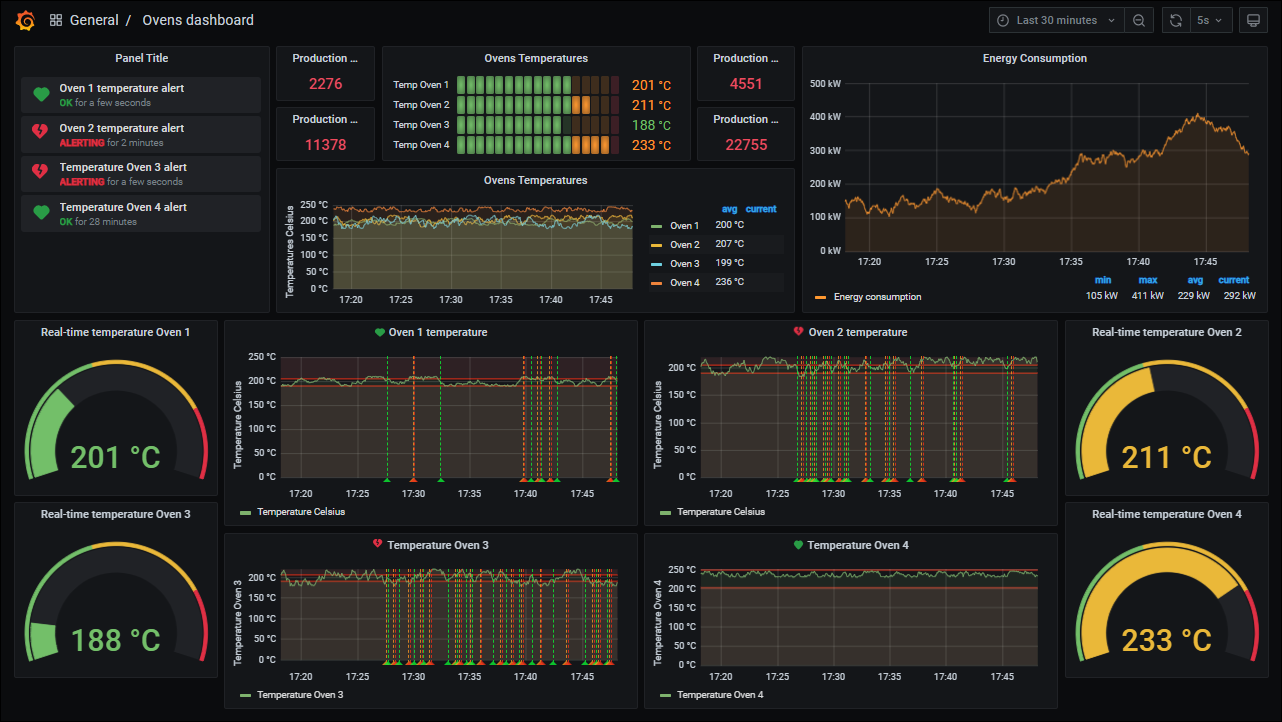Toggle the Oven 1 series in the Ovens Temperatures legend

[x=684, y=226]
